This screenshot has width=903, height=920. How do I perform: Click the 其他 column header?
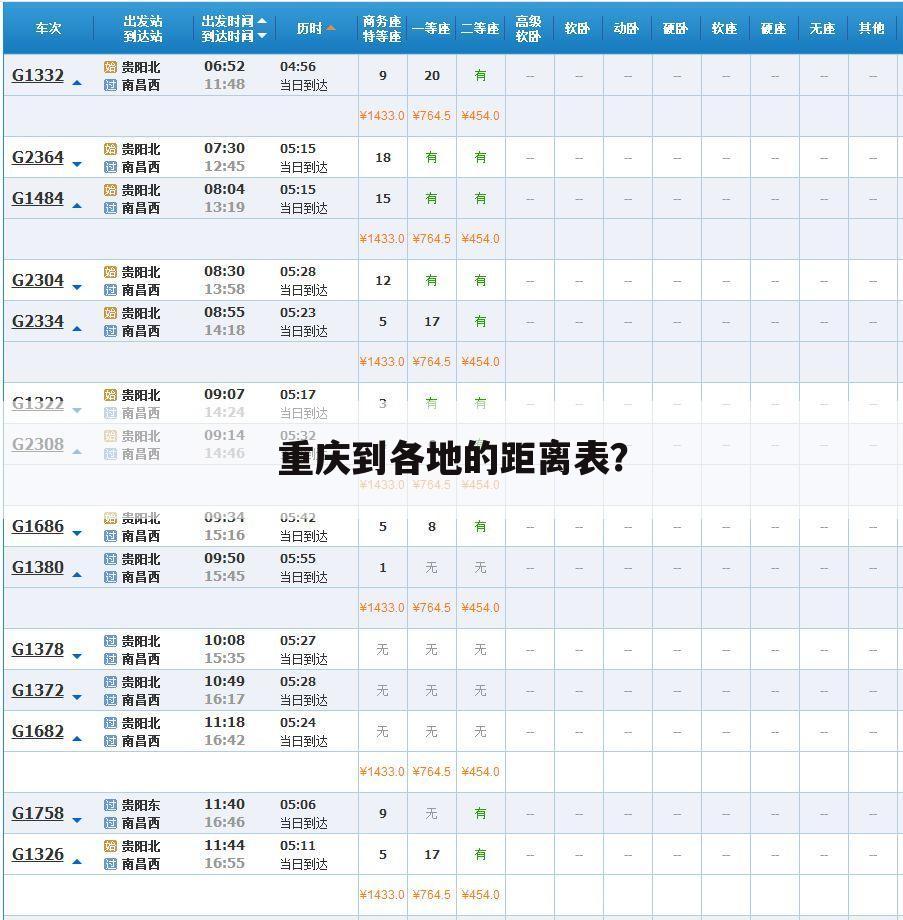tap(871, 28)
